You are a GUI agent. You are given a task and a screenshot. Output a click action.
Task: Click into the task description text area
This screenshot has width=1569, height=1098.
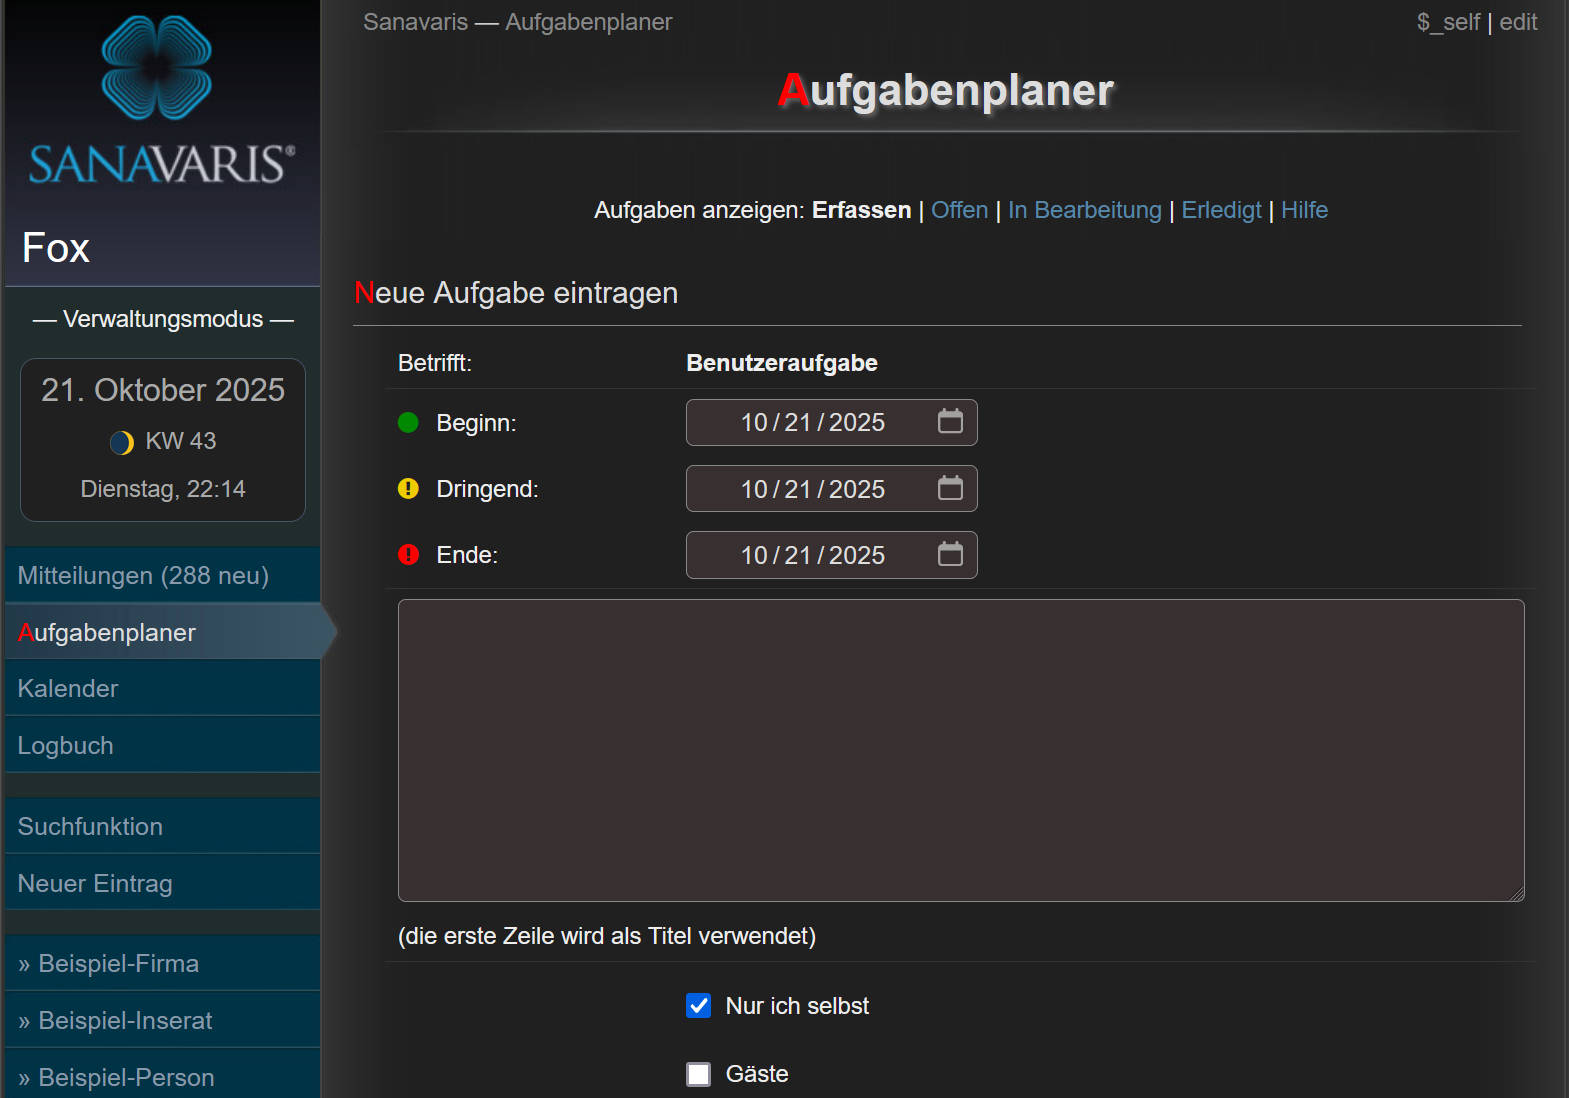(960, 750)
